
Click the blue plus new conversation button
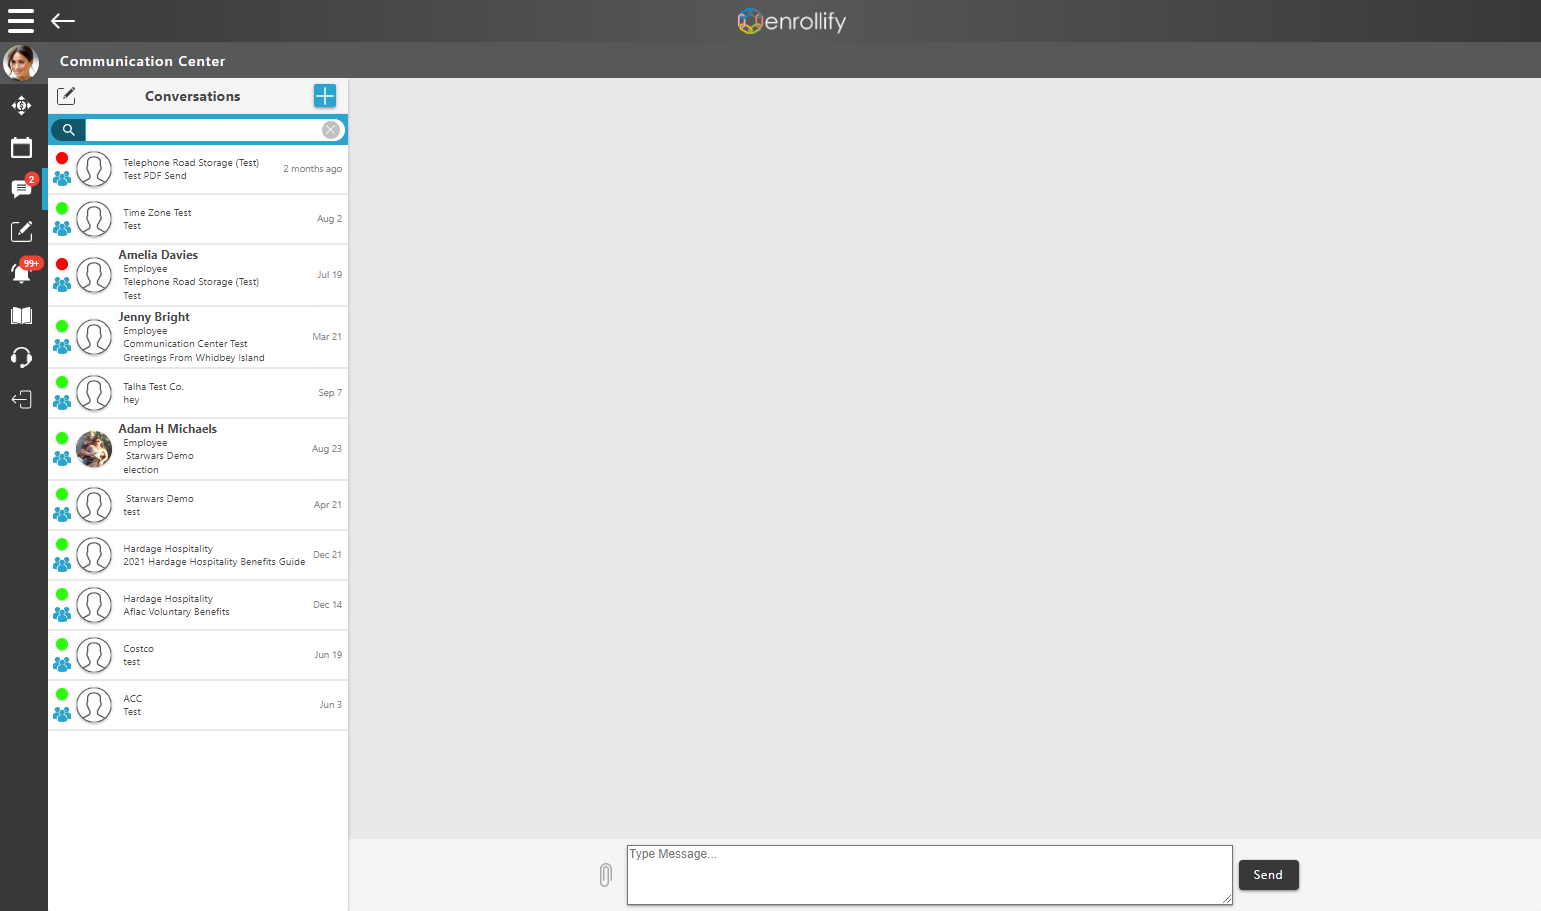tap(325, 96)
